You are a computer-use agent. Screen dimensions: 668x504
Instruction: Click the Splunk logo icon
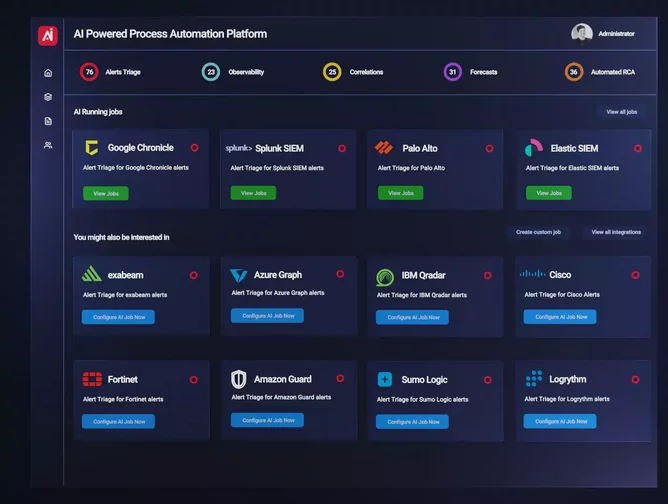pyautogui.click(x=239, y=148)
